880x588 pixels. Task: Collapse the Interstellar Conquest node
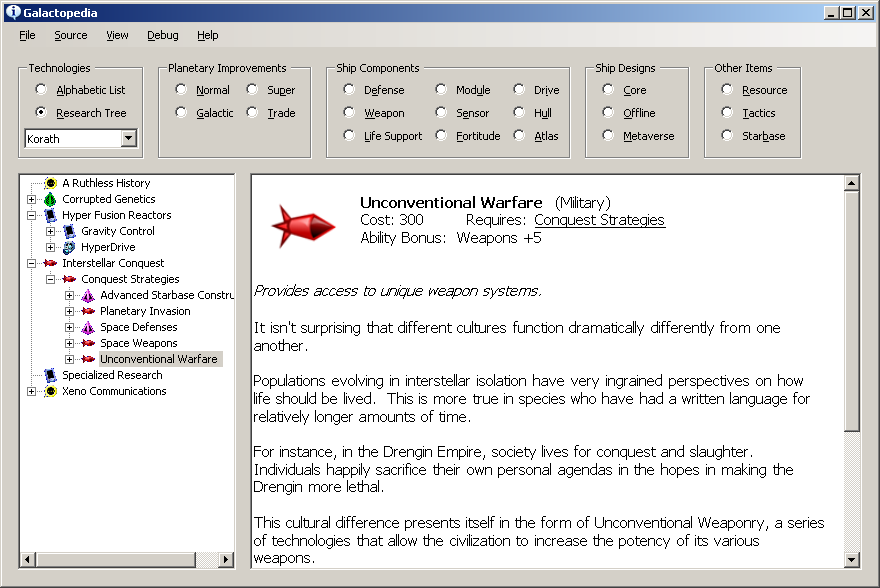31,263
